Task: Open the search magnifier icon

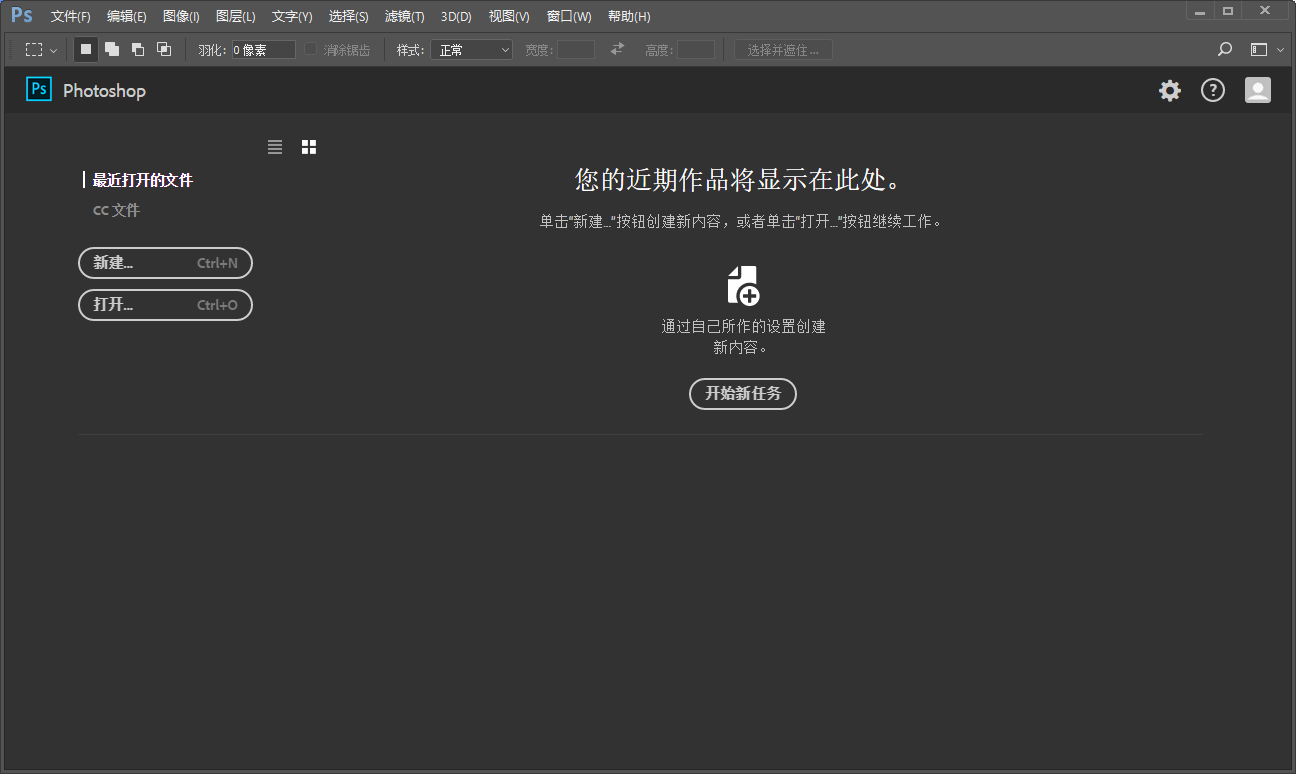Action: [x=1225, y=49]
